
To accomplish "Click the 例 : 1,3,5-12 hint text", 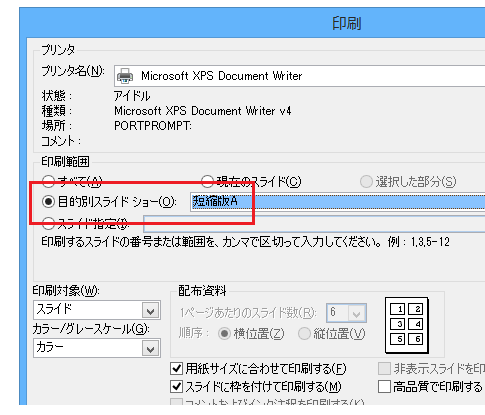I will point(419,242).
